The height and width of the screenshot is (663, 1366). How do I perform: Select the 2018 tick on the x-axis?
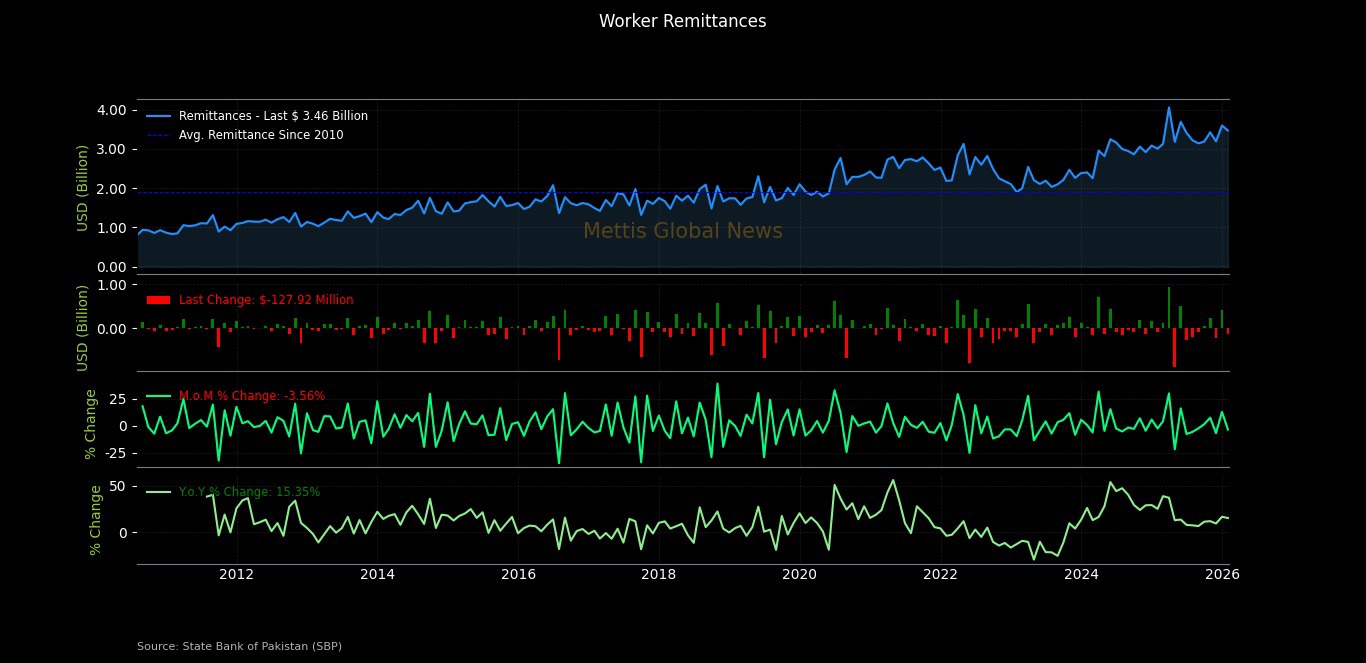pos(658,574)
